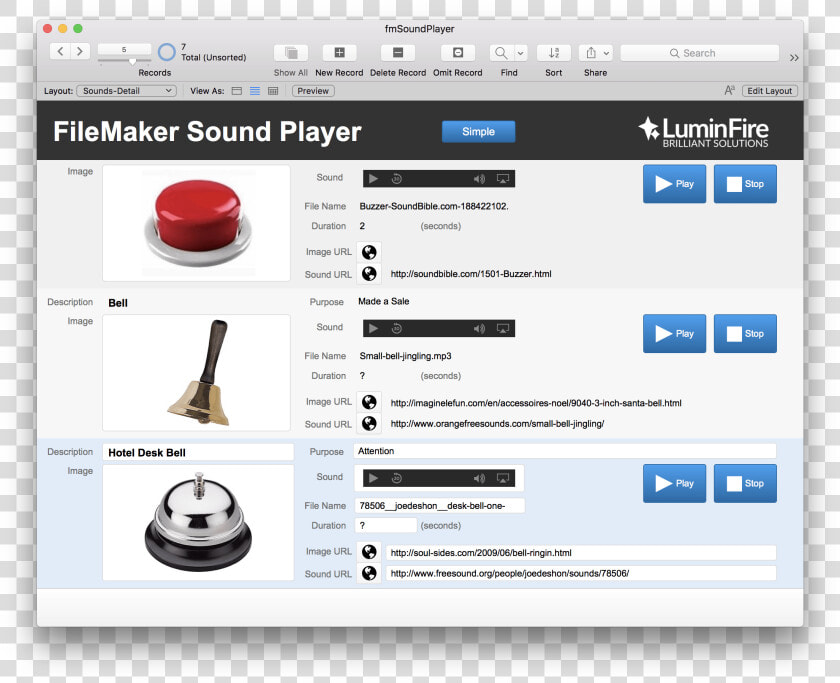Play the Hotel Desk Bell sound
This screenshot has width=840, height=683.
click(x=674, y=483)
